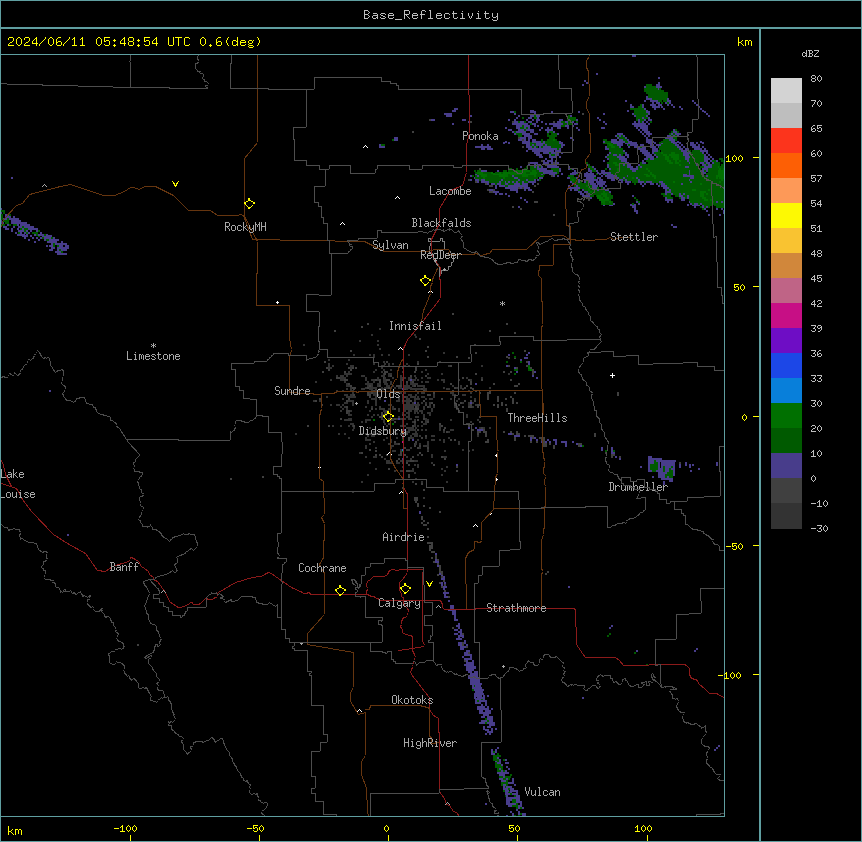Click the Strathmore town label

[516, 608]
